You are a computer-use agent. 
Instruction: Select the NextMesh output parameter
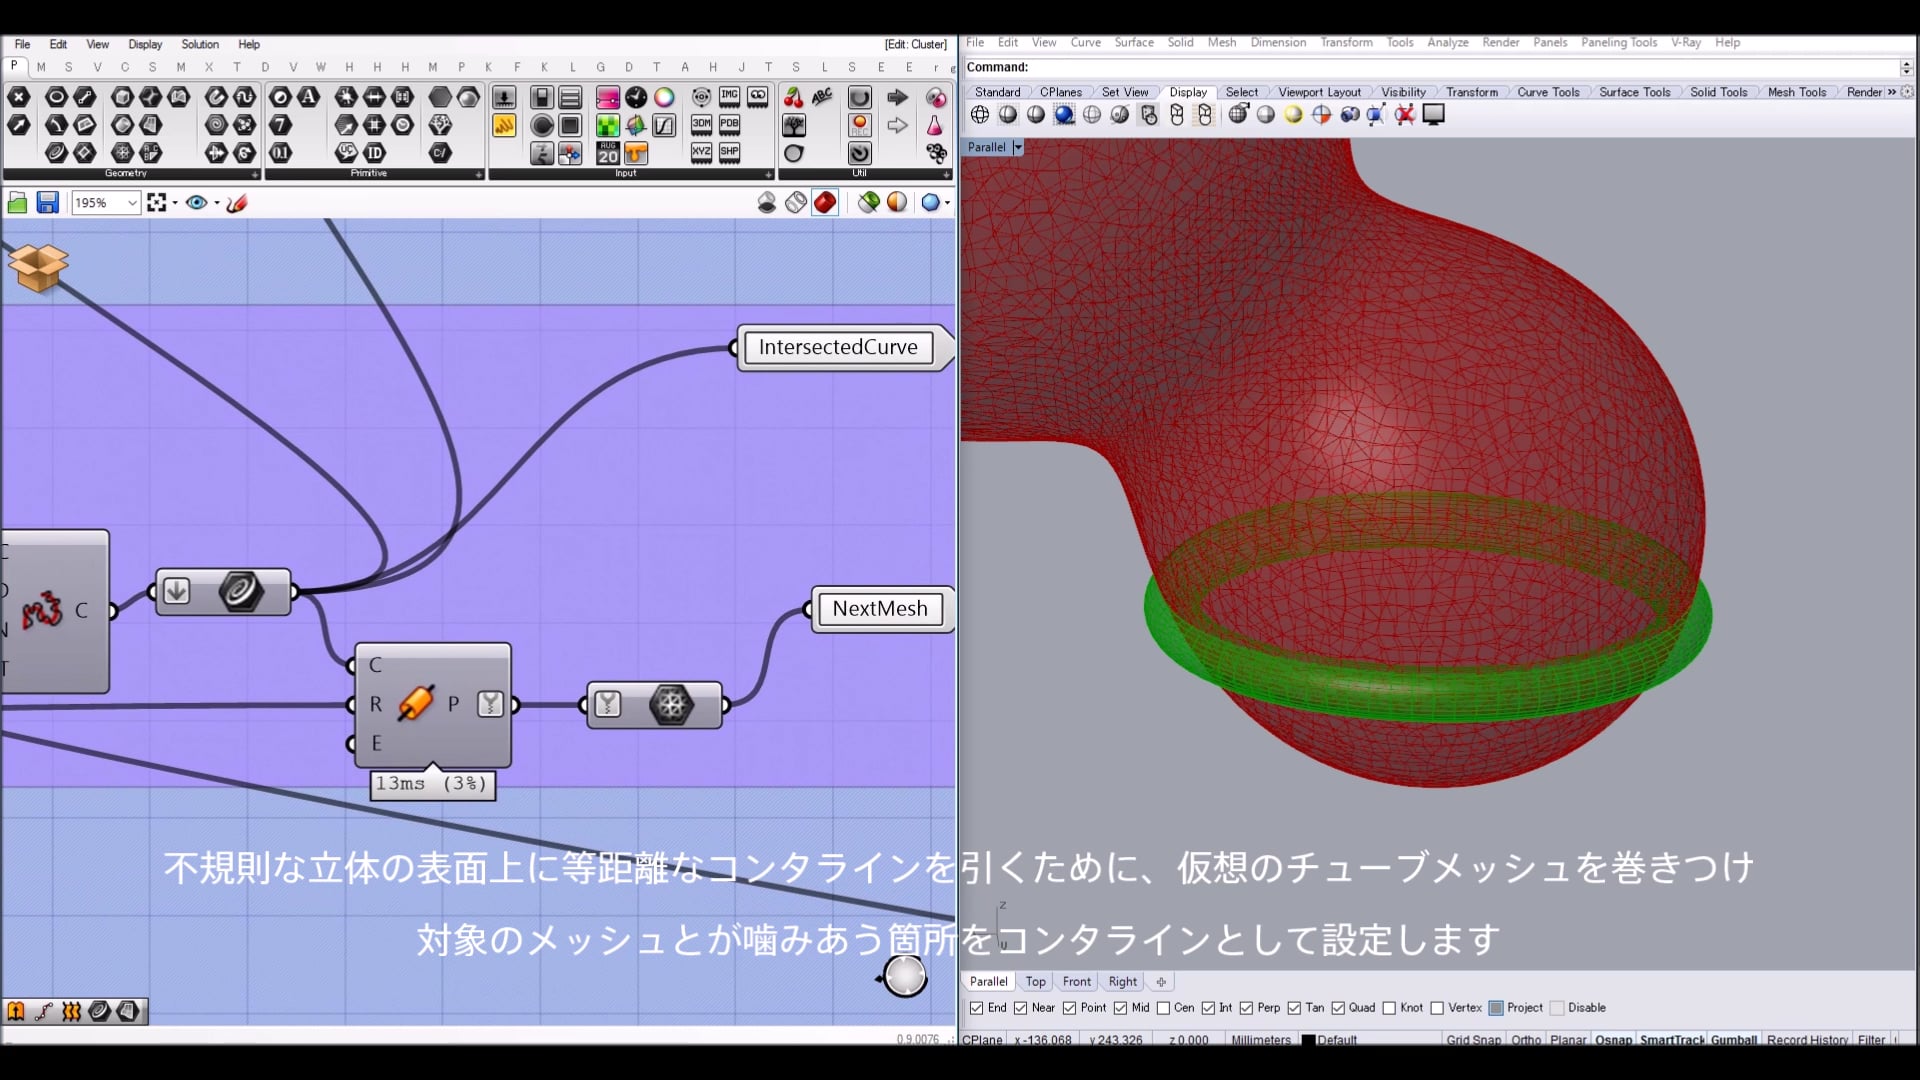[880, 608]
